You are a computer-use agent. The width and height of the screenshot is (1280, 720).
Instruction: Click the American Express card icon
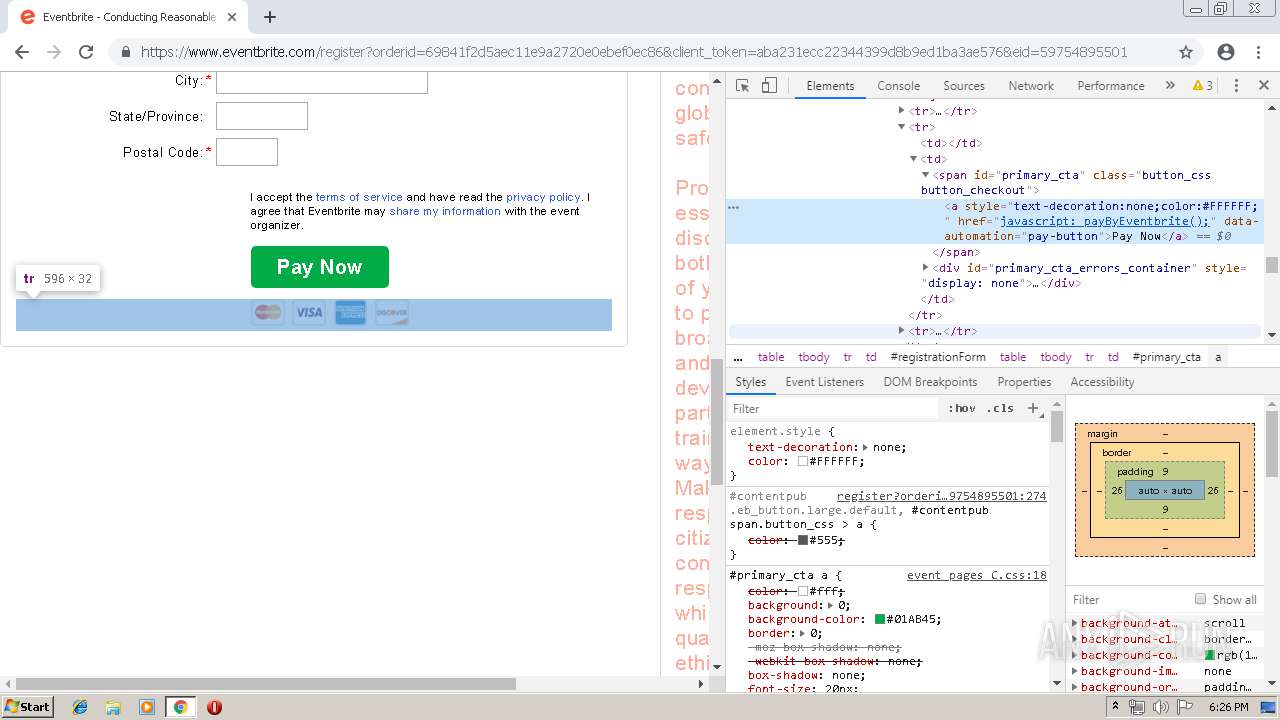350,313
